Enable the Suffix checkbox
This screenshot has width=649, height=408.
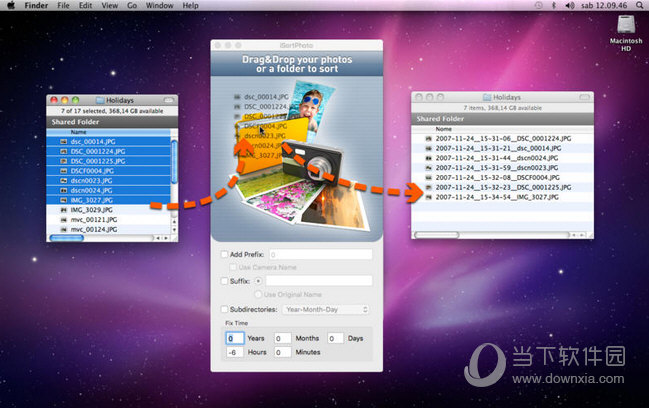pyautogui.click(x=224, y=281)
